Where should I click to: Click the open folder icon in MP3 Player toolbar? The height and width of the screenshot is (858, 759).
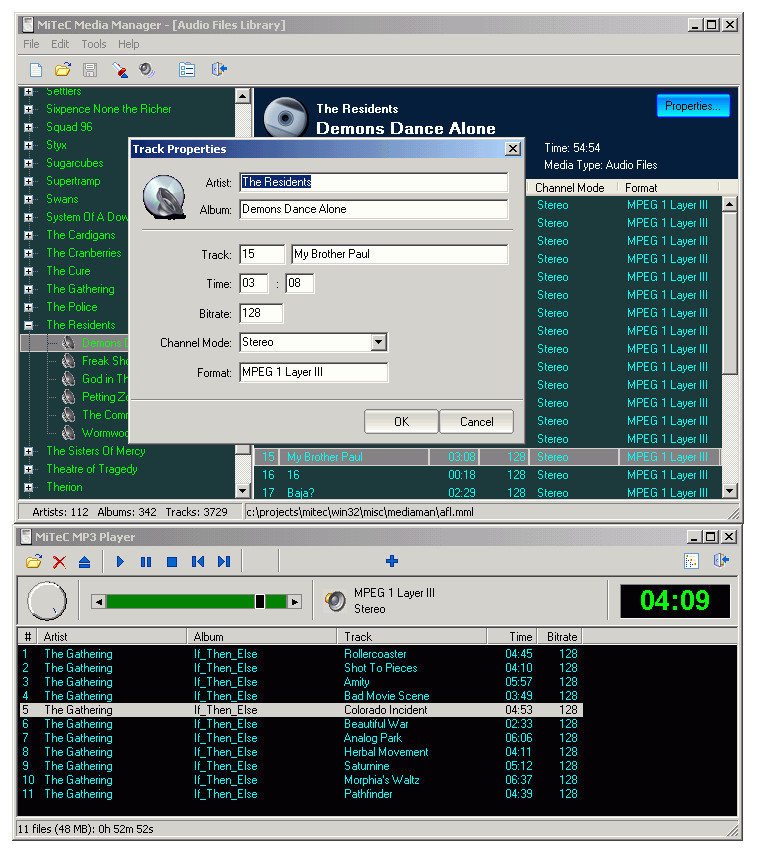click(x=34, y=561)
